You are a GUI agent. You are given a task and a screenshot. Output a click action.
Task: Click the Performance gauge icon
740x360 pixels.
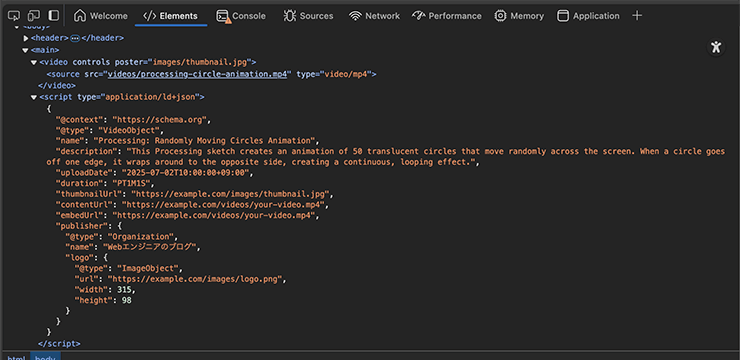click(x=419, y=16)
